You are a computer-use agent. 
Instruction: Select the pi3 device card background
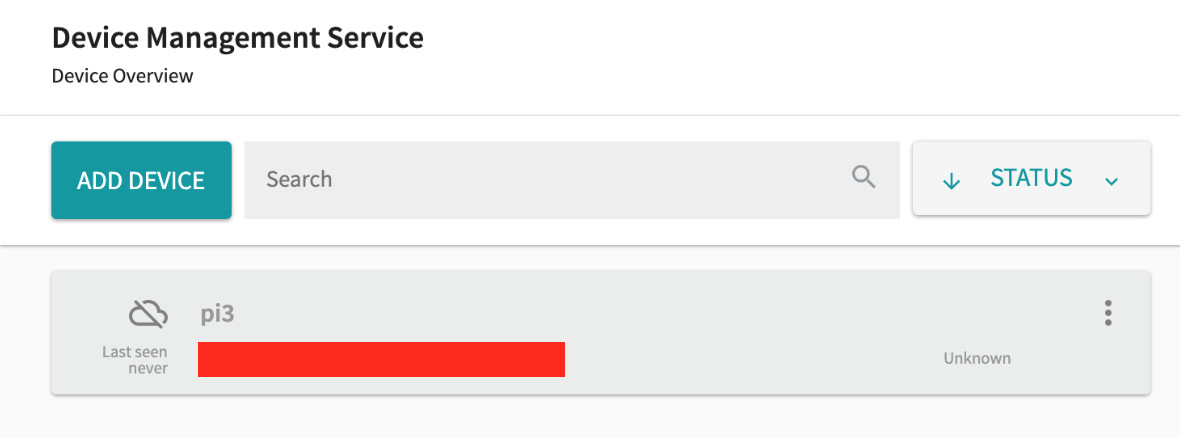[x=601, y=332]
